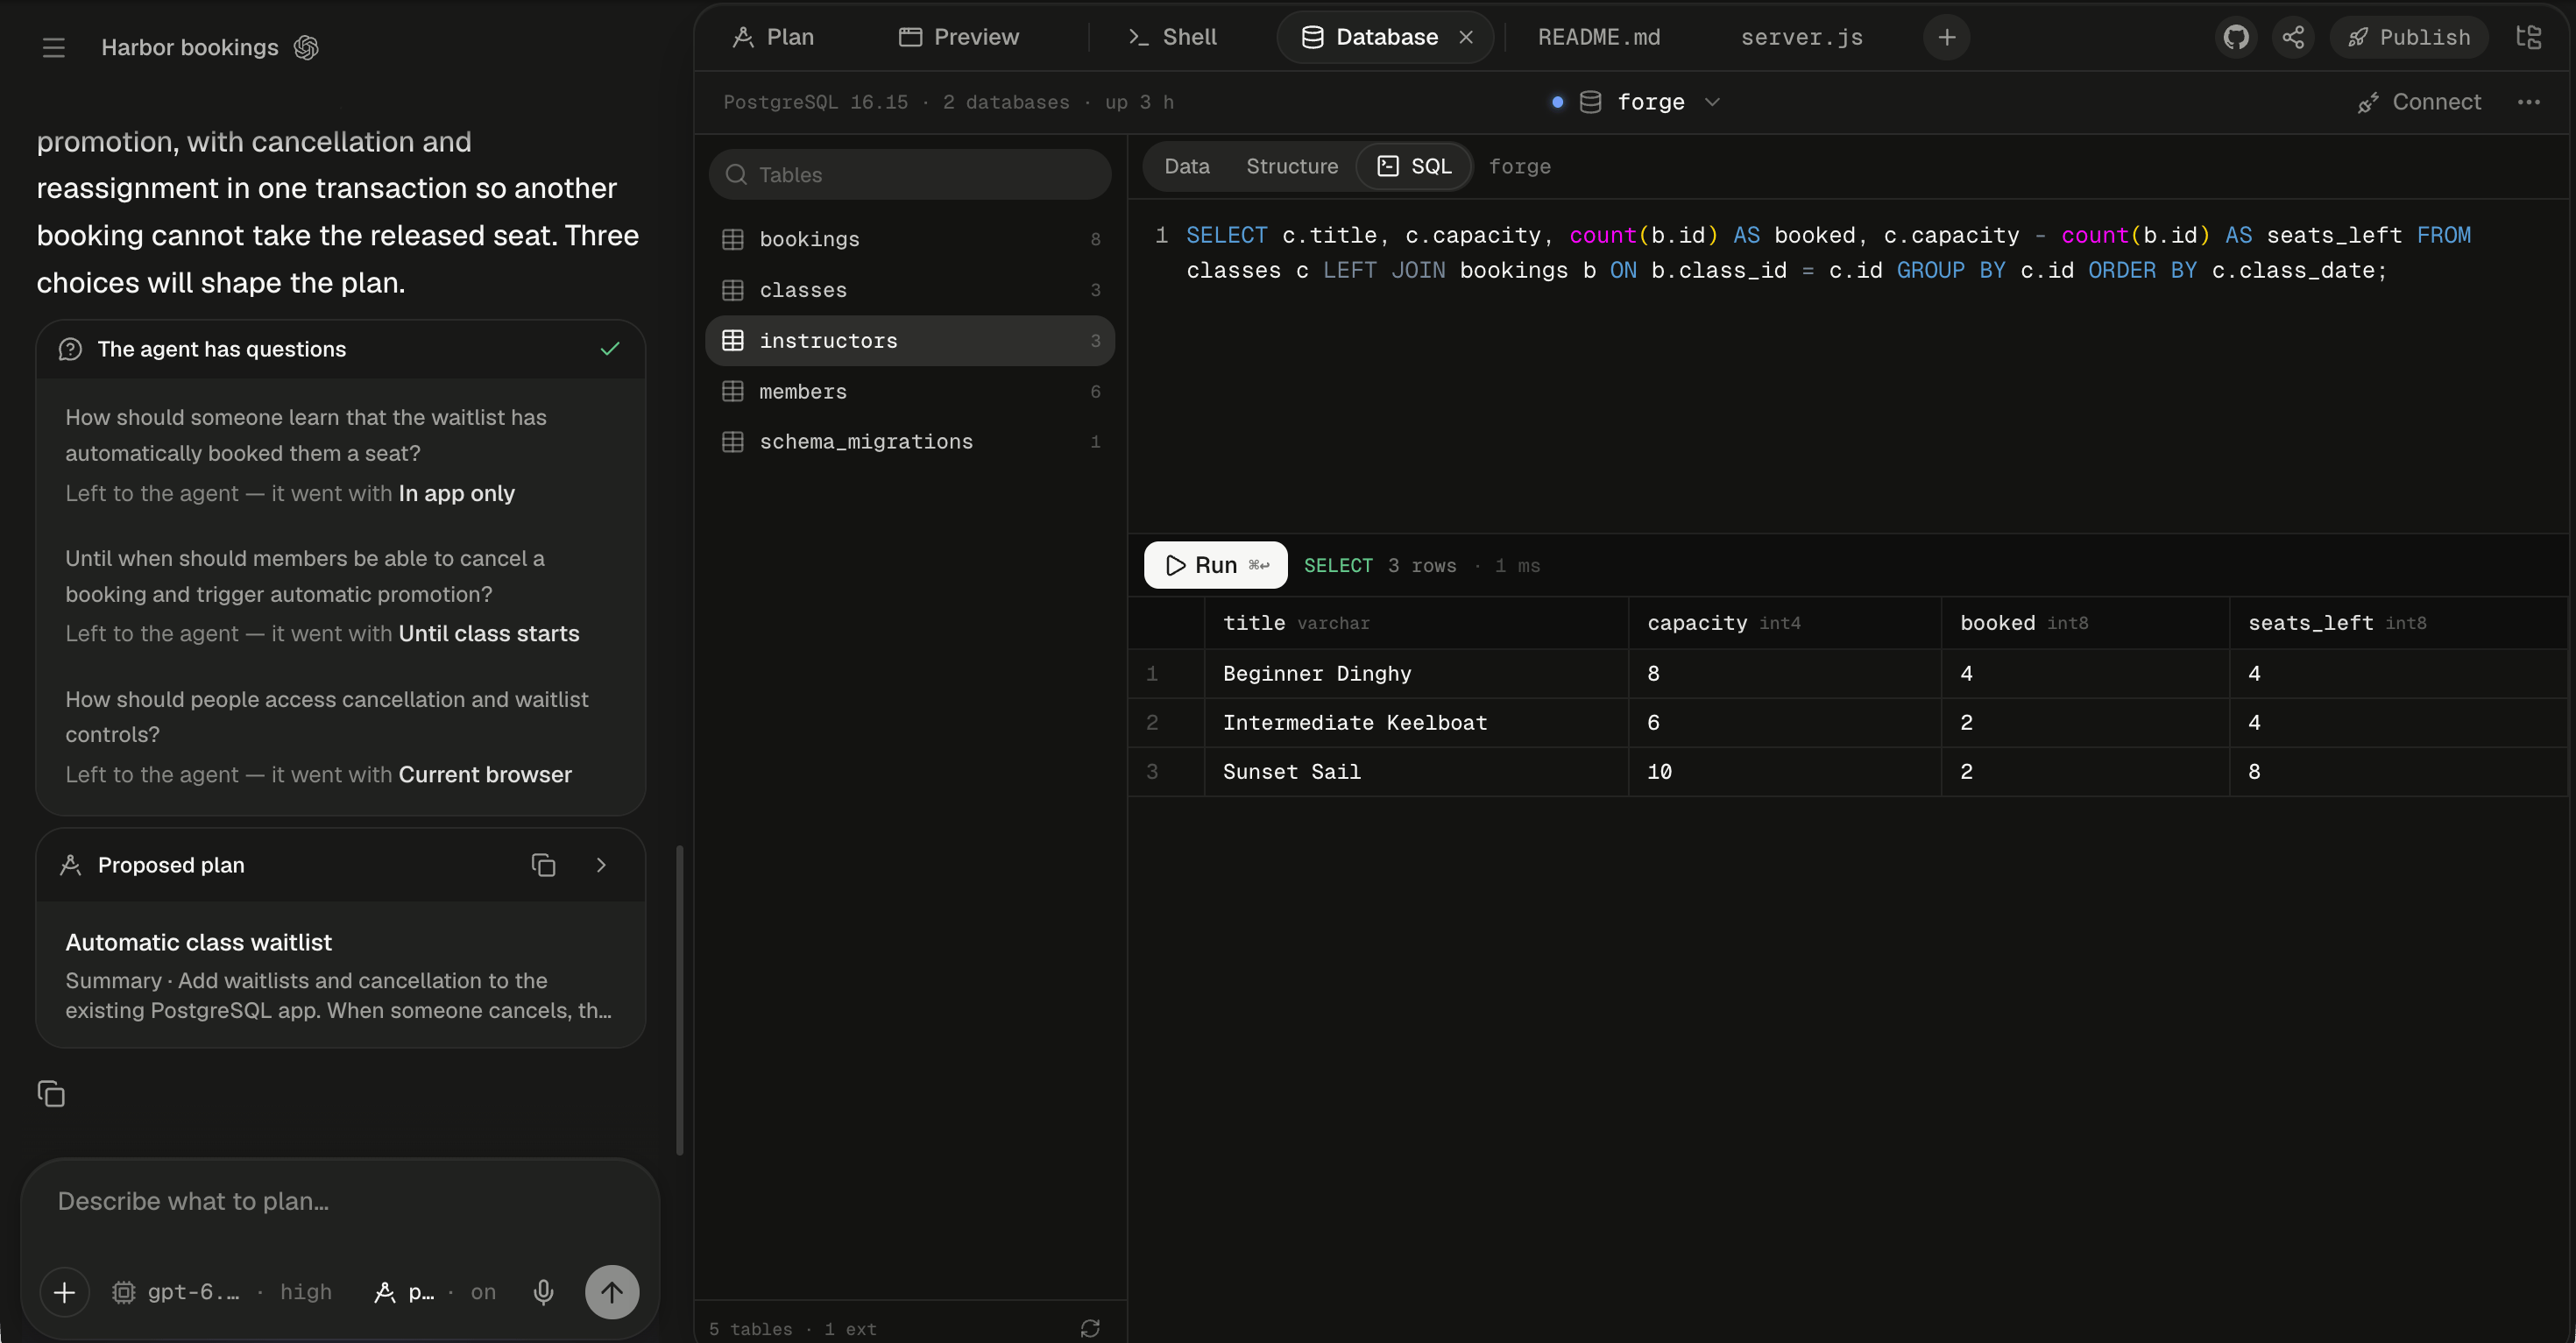
Task: Open the classes table
Action: [x=910, y=290]
